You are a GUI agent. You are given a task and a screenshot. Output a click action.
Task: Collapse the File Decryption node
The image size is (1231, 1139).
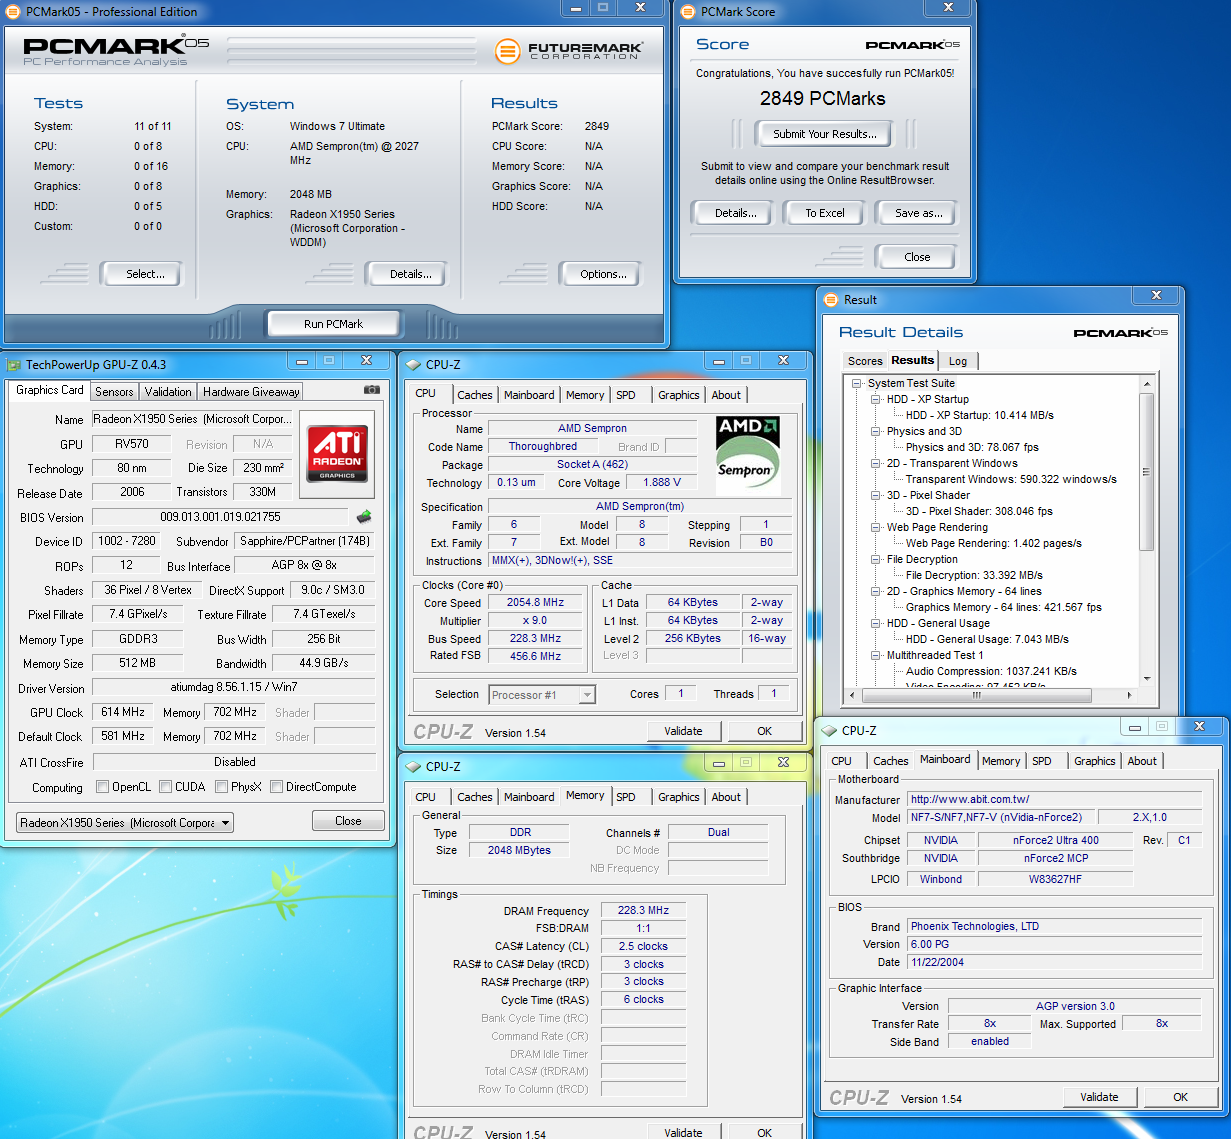tap(876, 559)
